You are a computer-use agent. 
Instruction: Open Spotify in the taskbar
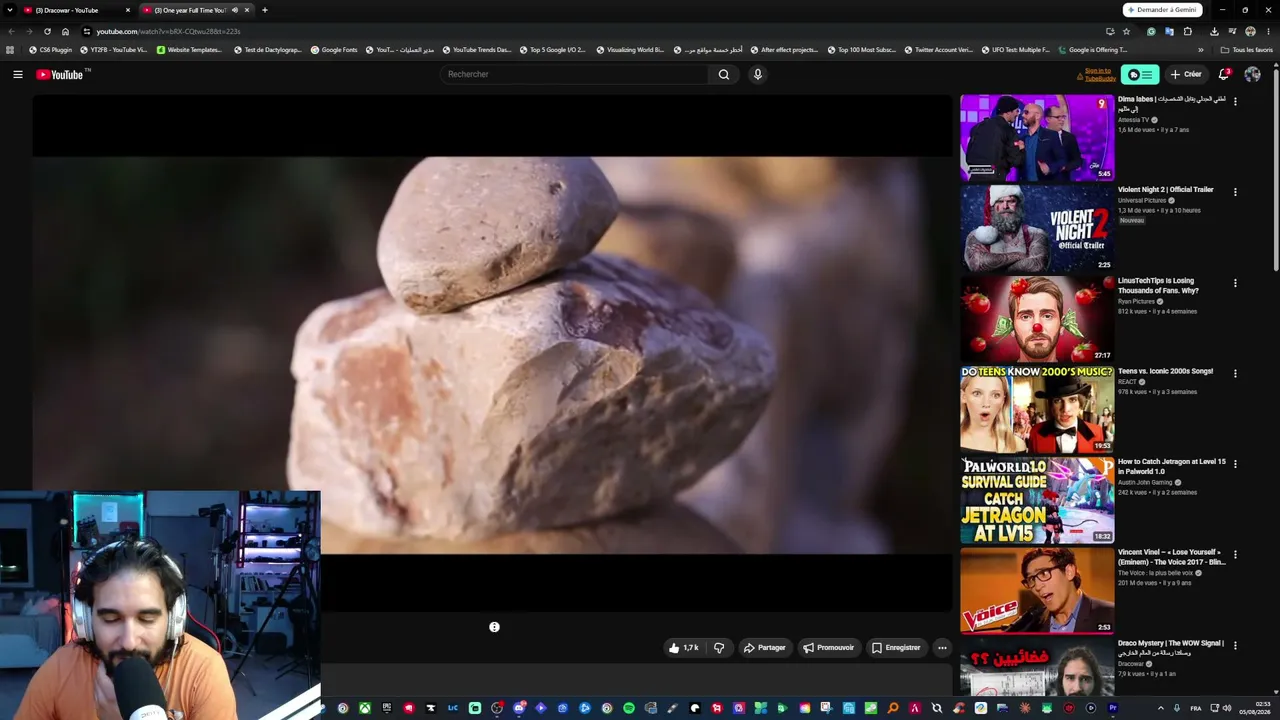[x=629, y=708]
